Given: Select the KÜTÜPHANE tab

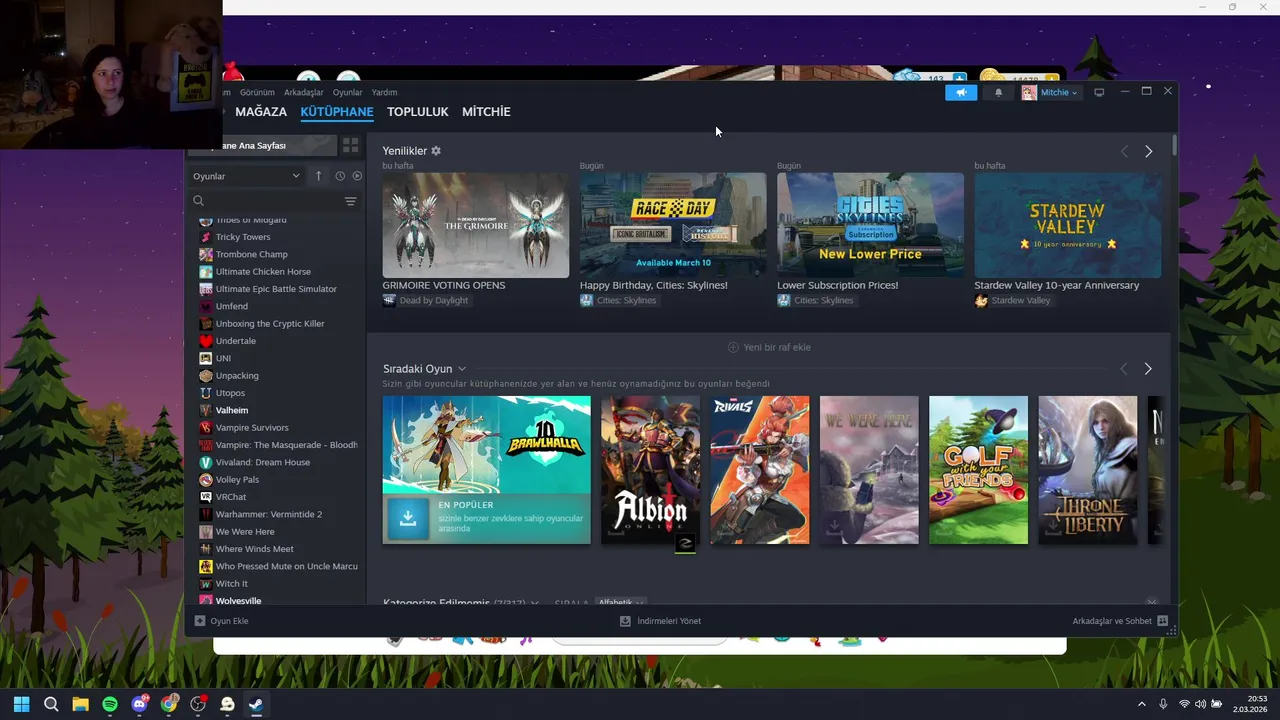Looking at the screenshot, I should [337, 112].
